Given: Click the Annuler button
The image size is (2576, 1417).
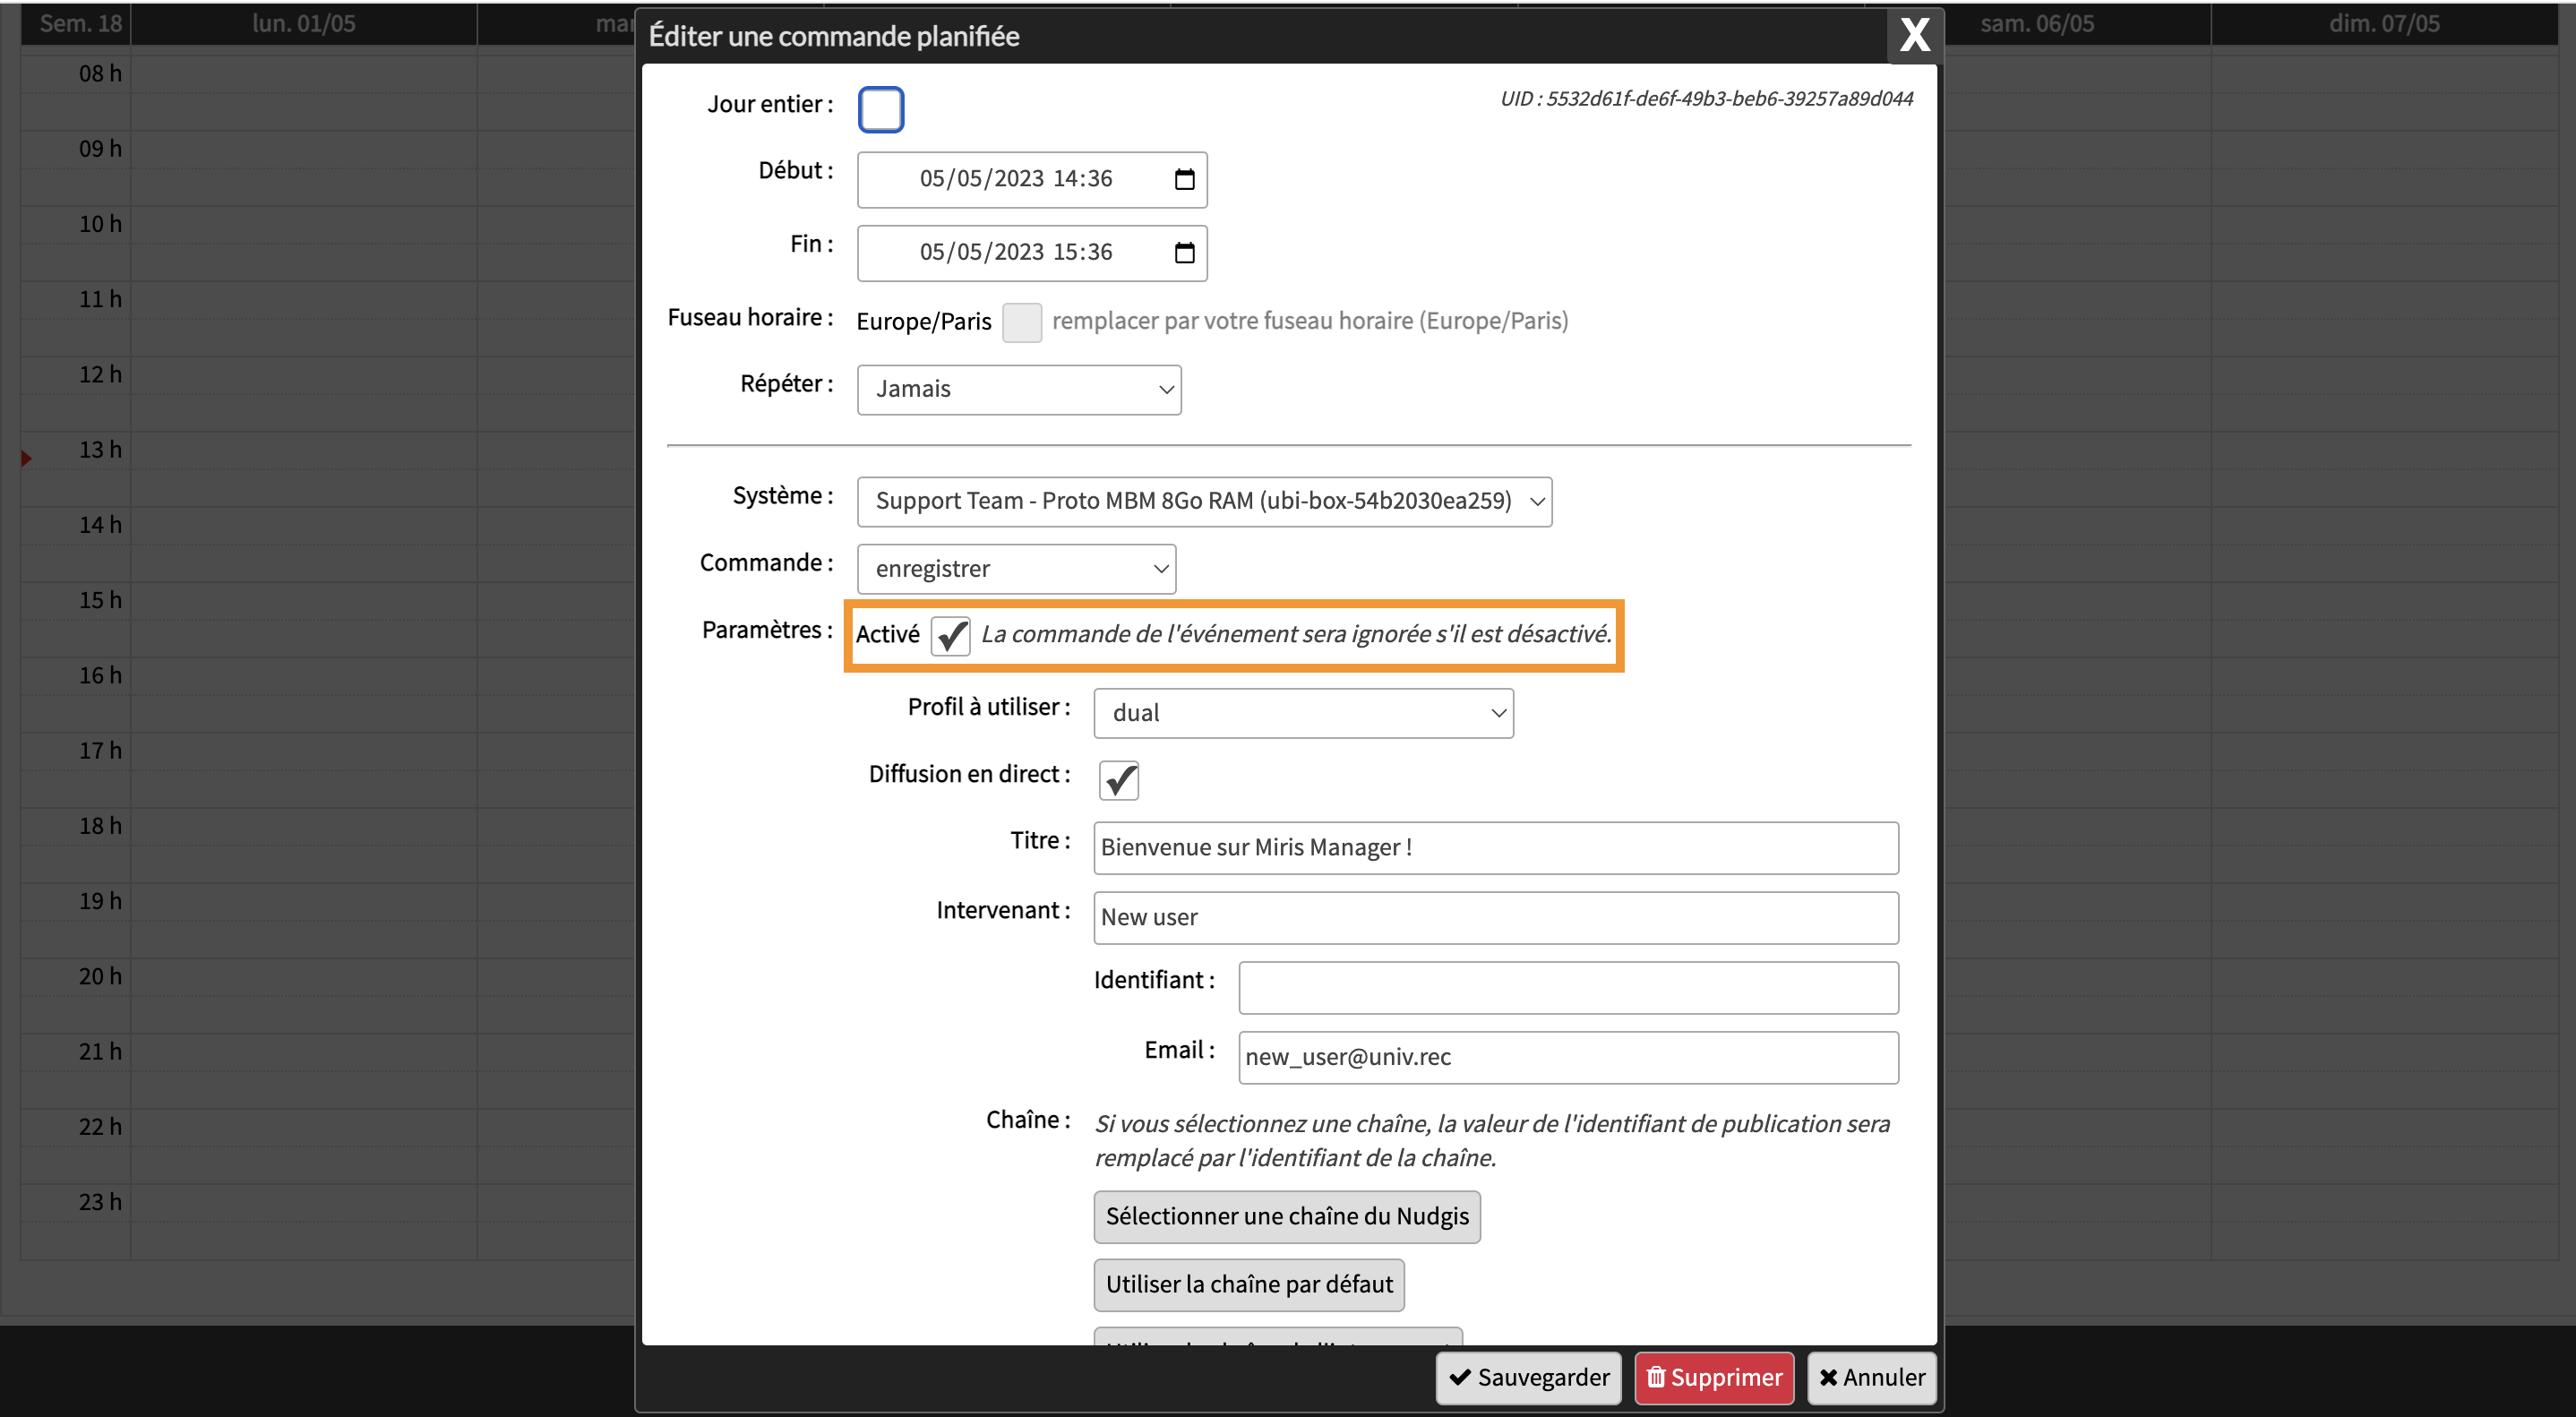Looking at the screenshot, I should pyautogui.click(x=1871, y=1377).
